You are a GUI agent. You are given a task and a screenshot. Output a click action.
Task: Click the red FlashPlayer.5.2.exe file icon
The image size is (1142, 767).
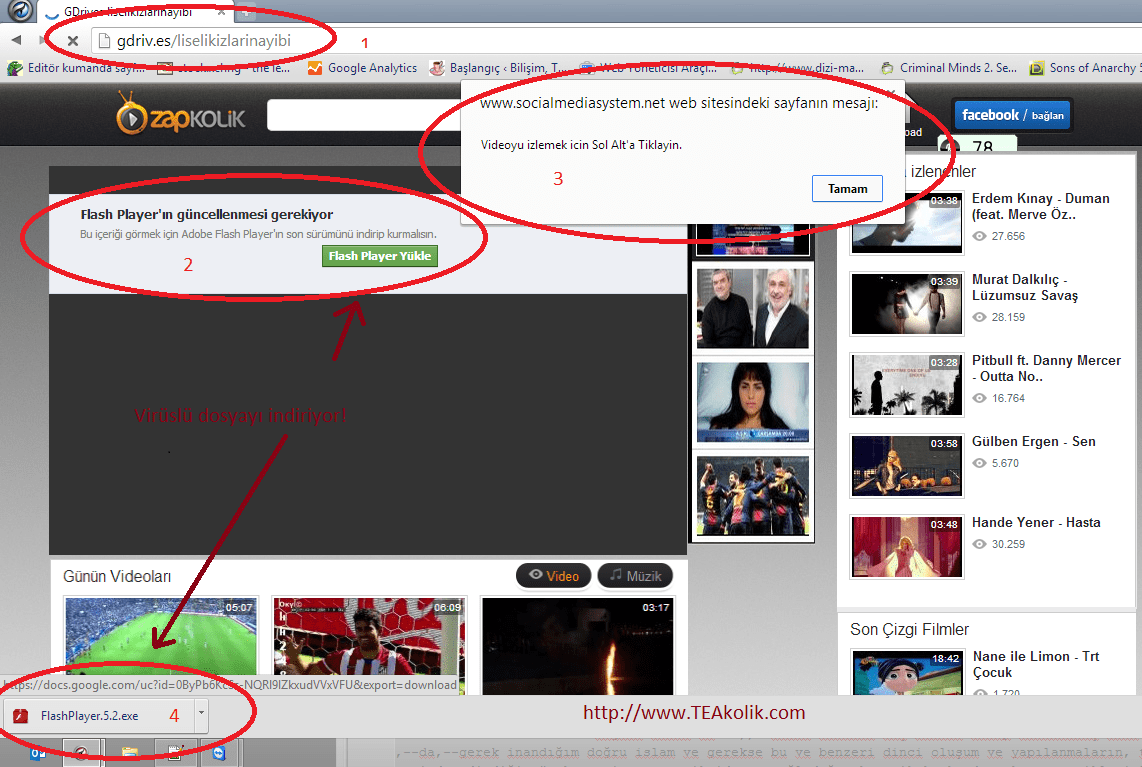click(20, 716)
